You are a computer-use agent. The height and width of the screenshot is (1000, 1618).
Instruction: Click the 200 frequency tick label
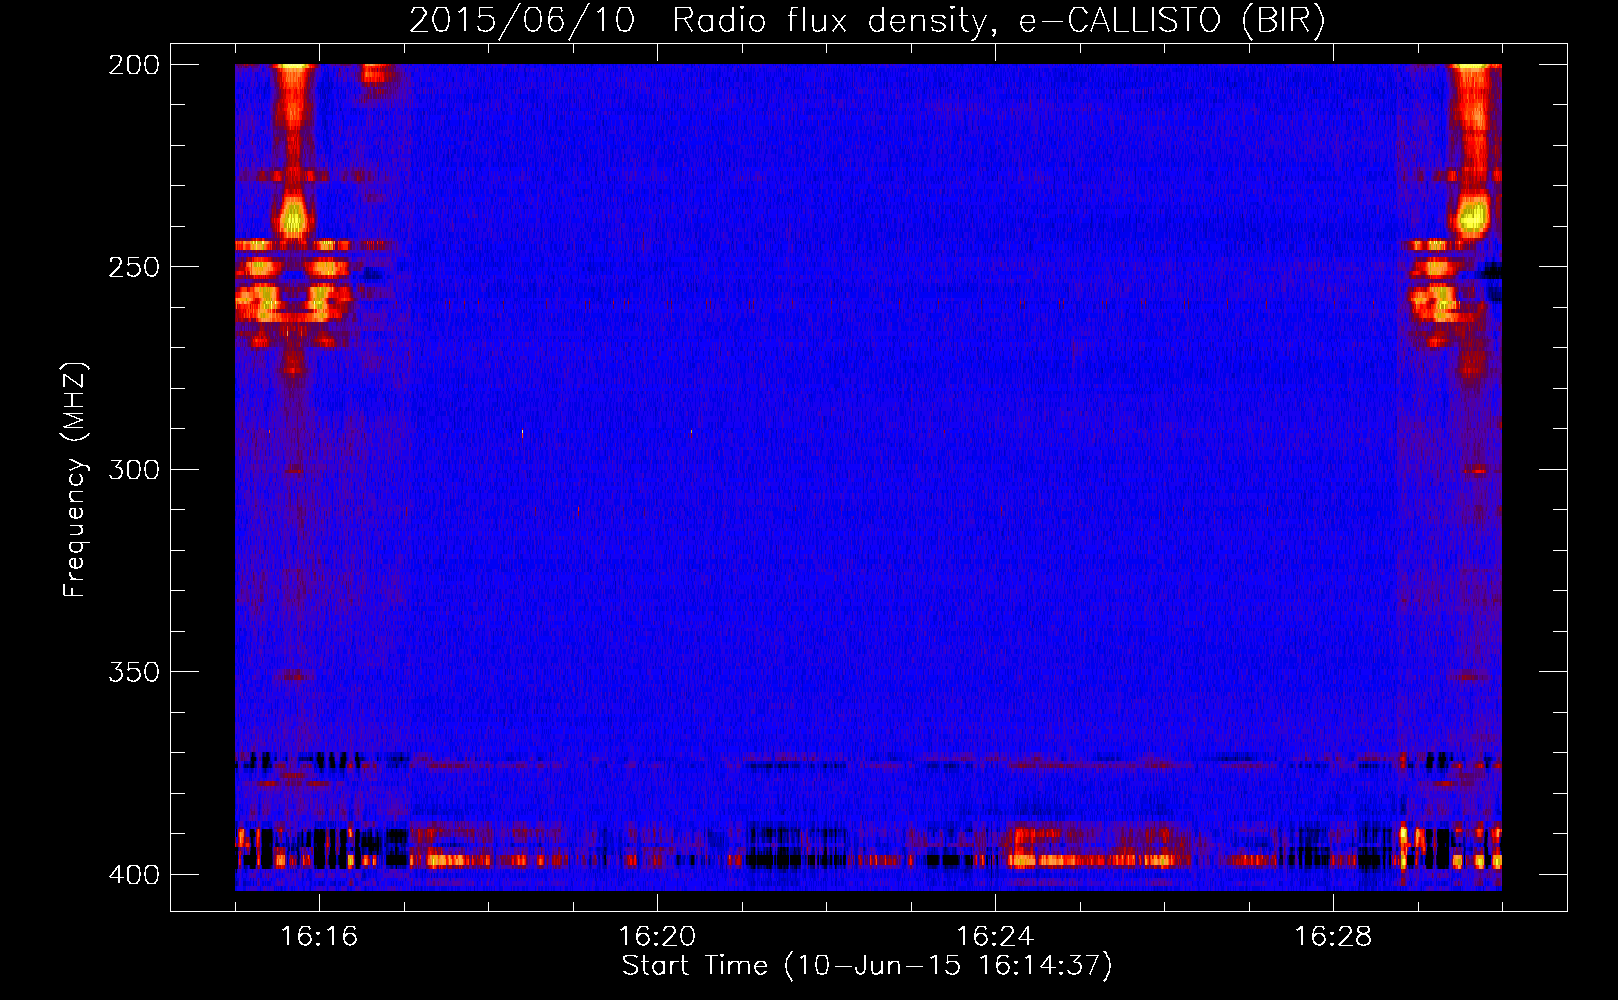tap(134, 64)
